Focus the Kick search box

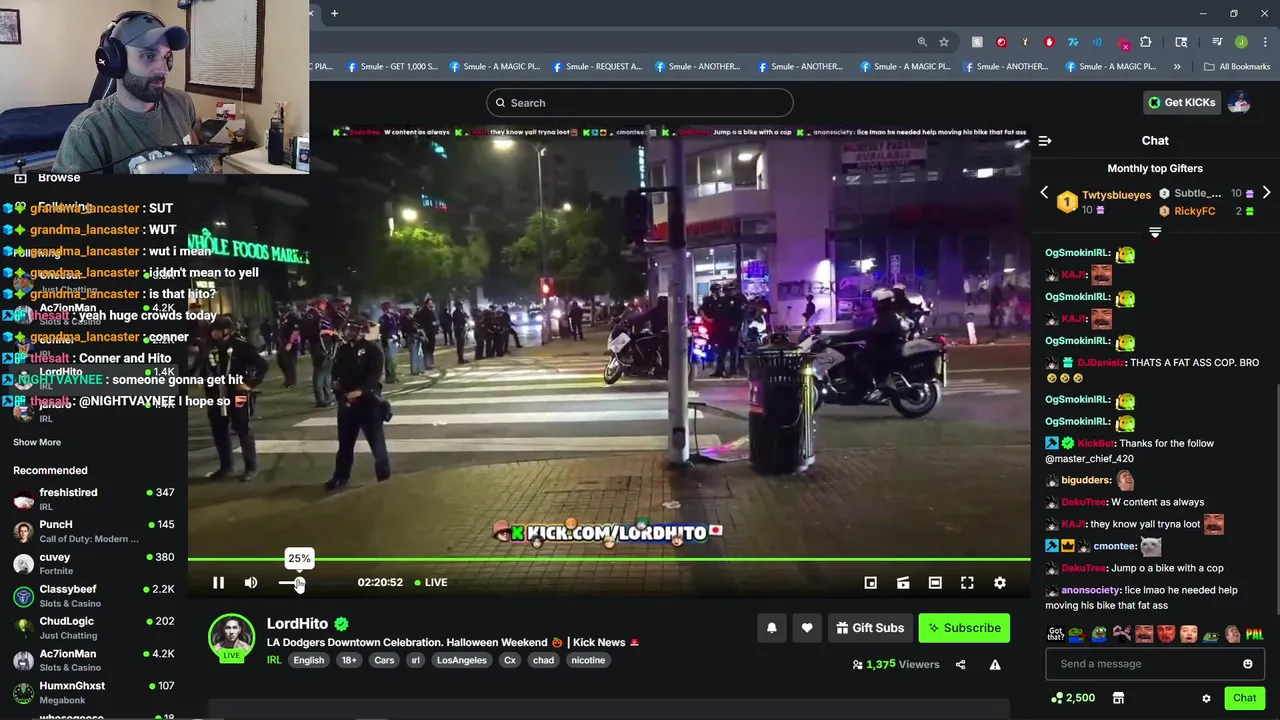640,103
